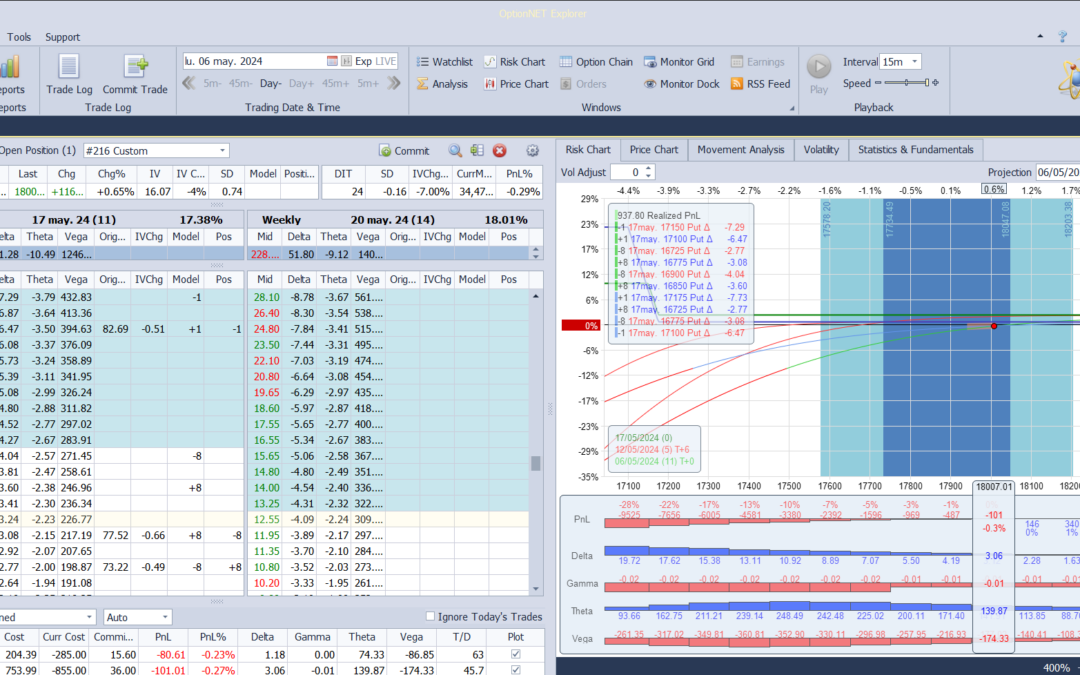This screenshot has height=675, width=1080.
Task: Step forward 5 minutes with 5m+
Action: [x=368, y=83]
